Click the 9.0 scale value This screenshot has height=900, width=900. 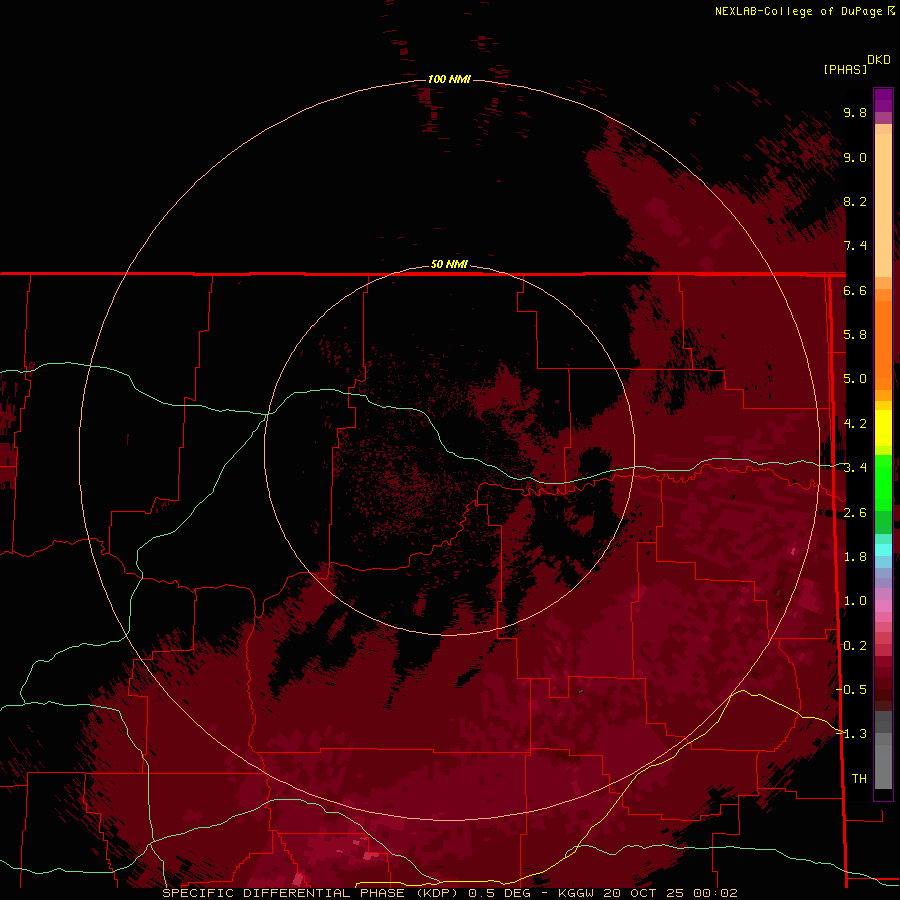click(x=855, y=157)
